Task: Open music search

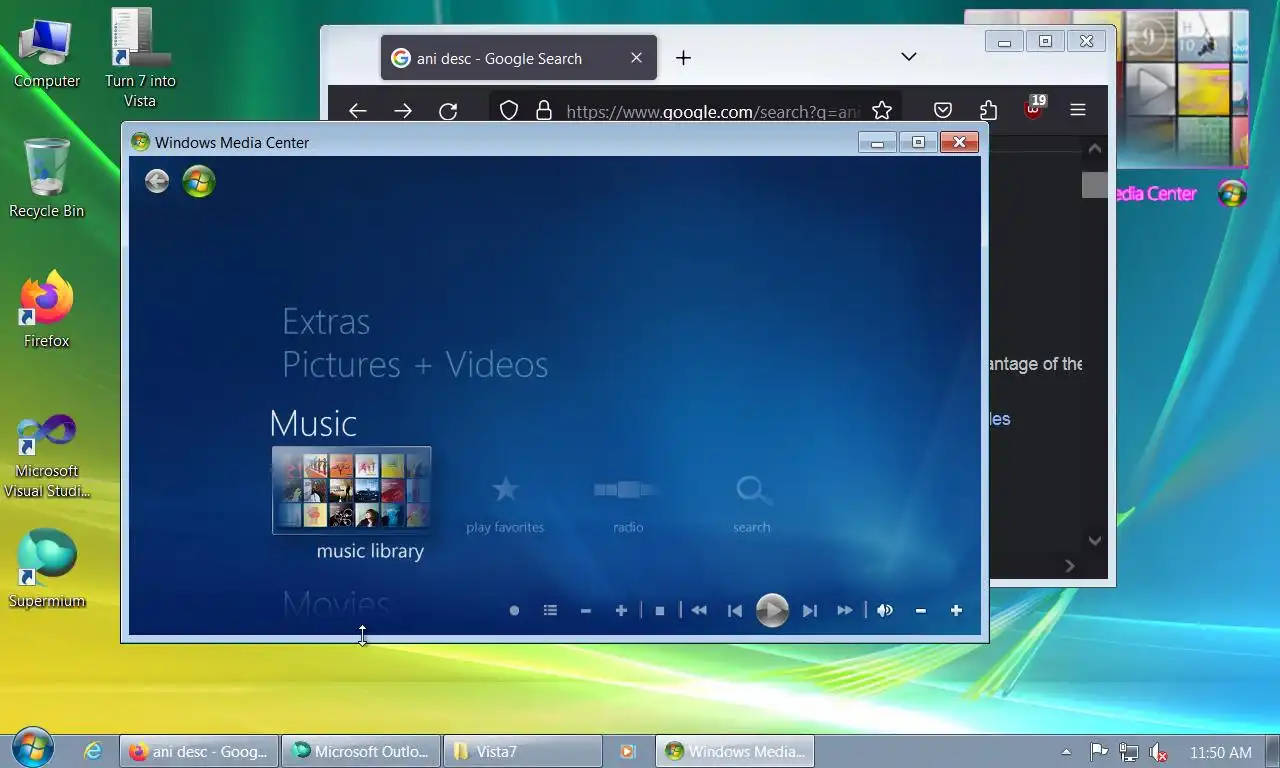Action: click(x=752, y=490)
